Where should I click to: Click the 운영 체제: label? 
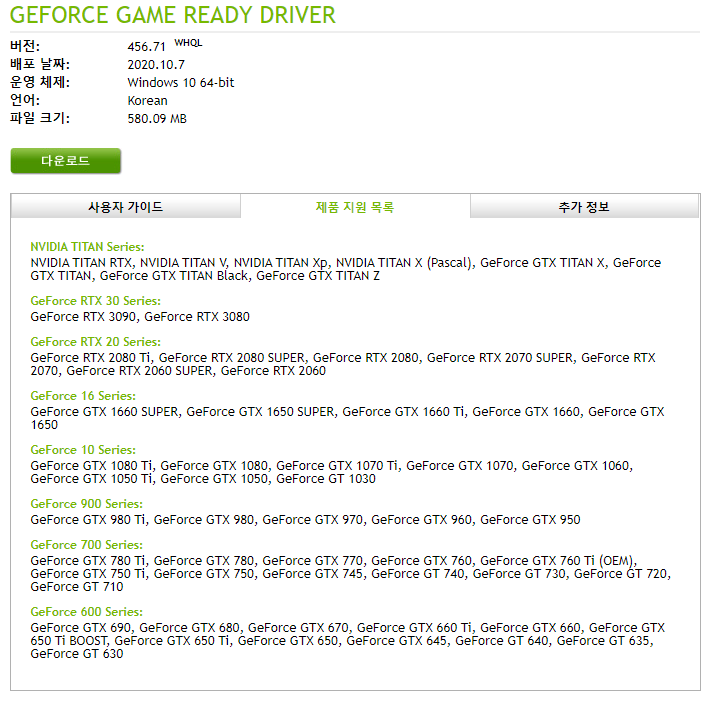(x=40, y=82)
